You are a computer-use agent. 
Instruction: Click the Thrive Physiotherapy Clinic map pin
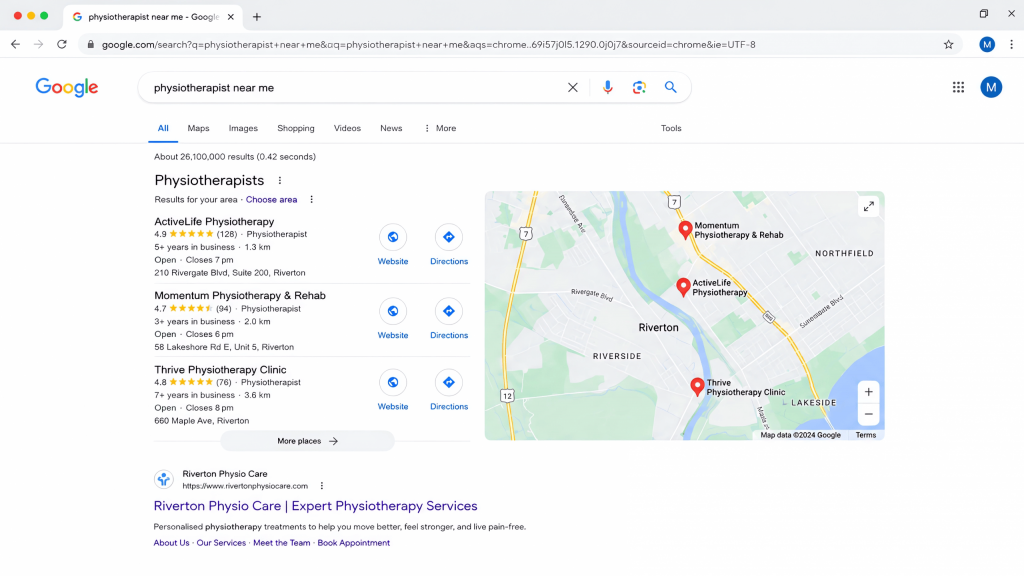pos(697,387)
